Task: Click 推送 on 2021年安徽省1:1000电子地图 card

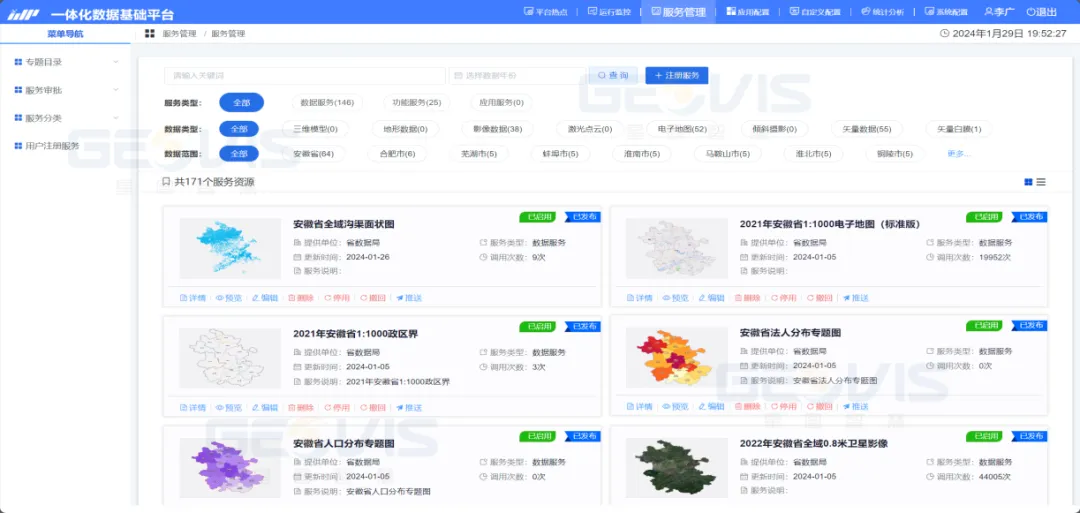Action: pyautogui.click(x=855, y=298)
